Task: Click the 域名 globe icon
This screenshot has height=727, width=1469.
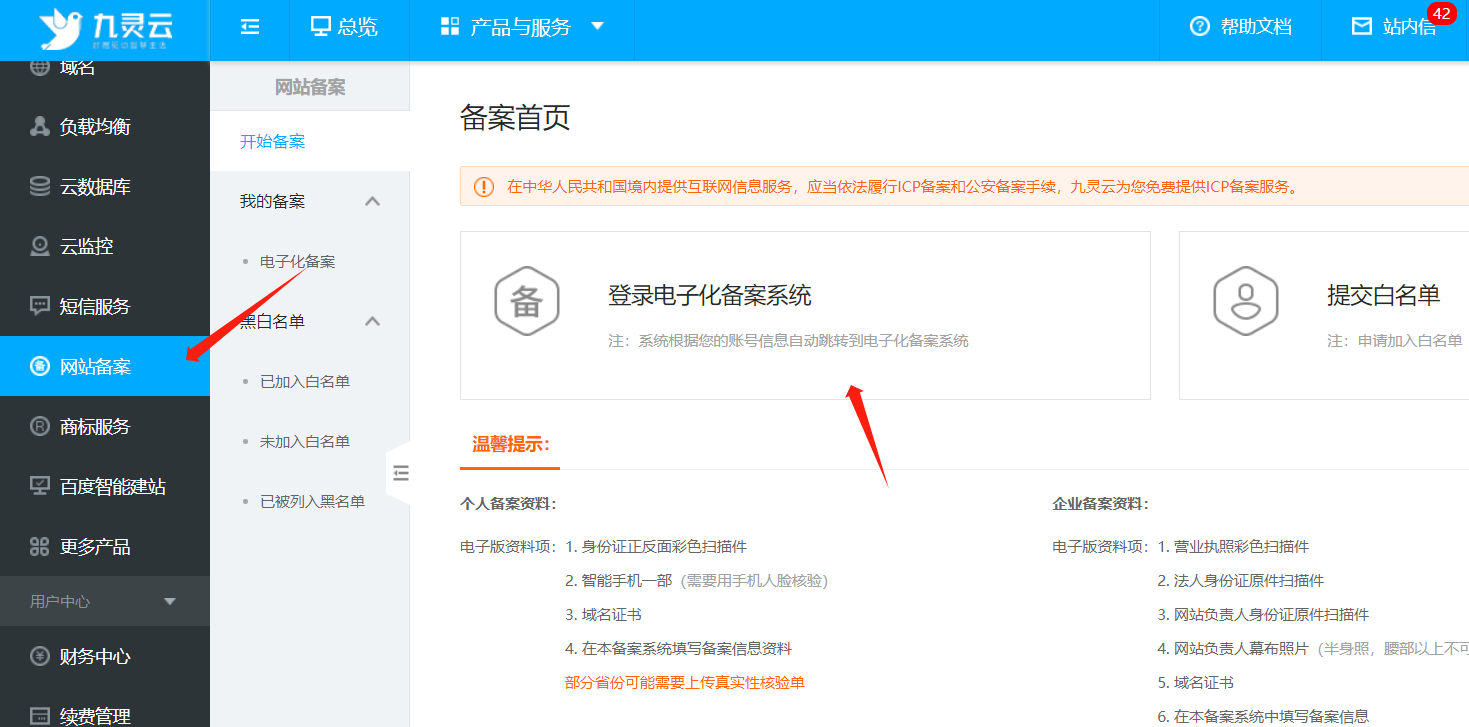Action: [x=40, y=68]
